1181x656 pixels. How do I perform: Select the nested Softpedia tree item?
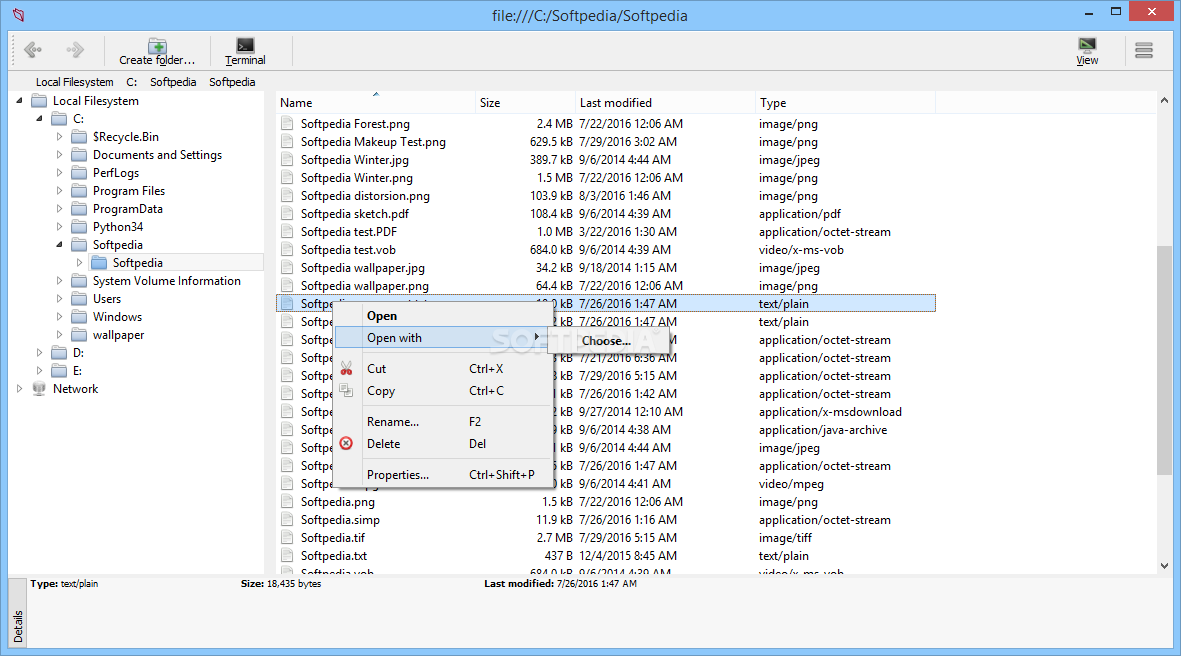pos(138,263)
